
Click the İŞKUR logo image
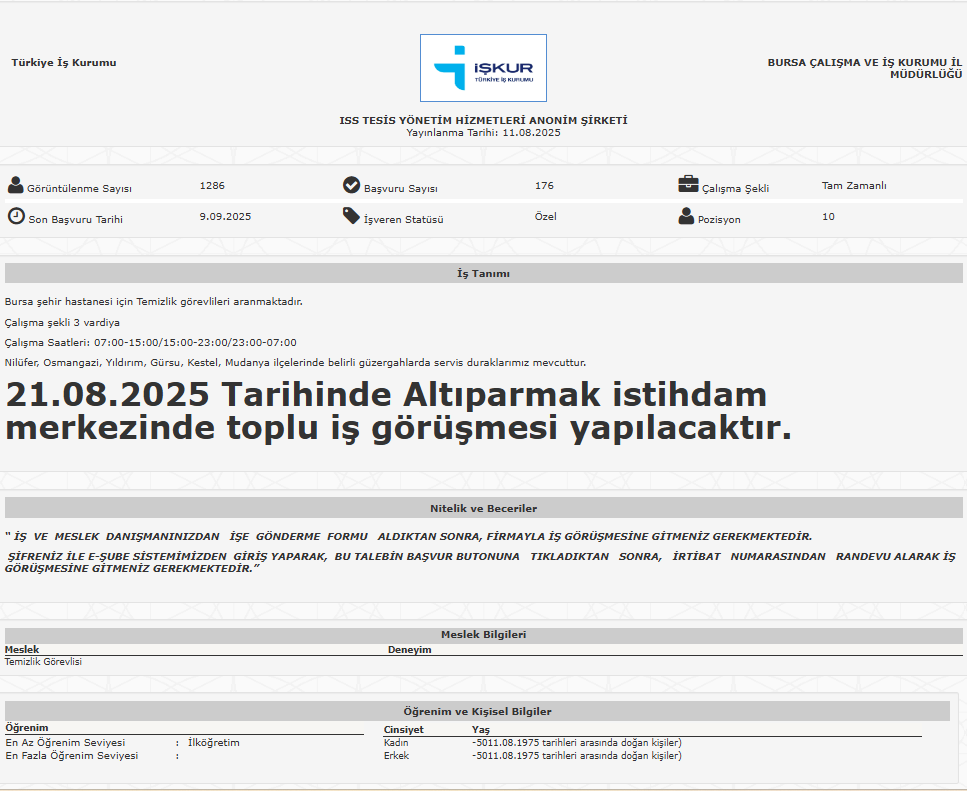coord(484,68)
